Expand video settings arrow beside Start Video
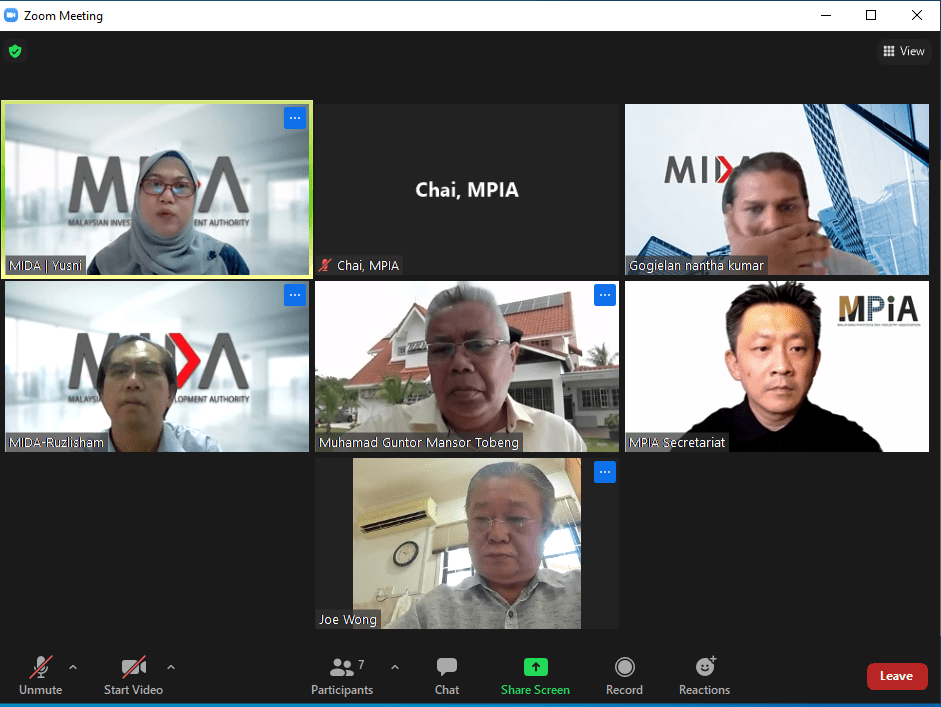Screen dimensions: 941x707 (171, 667)
